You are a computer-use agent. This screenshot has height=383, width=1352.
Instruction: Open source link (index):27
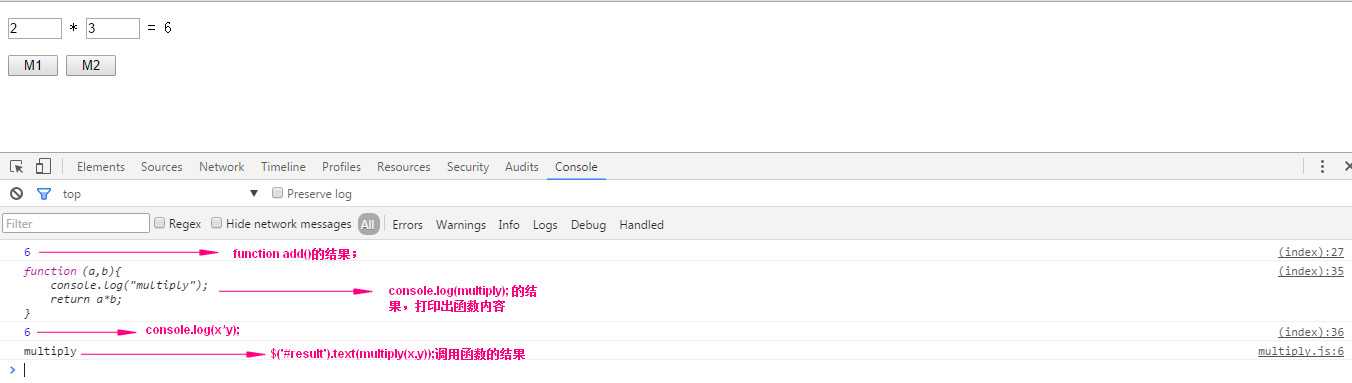coord(1311,253)
